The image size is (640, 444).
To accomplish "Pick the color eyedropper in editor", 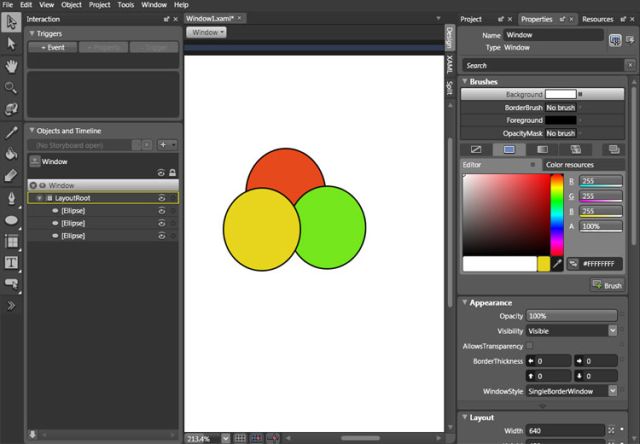I will [557, 264].
